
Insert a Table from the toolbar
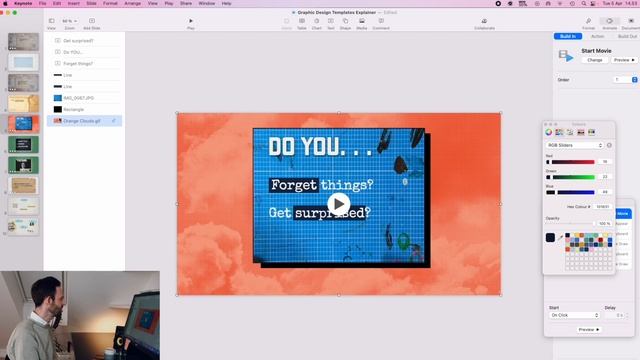(x=302, y=21)
